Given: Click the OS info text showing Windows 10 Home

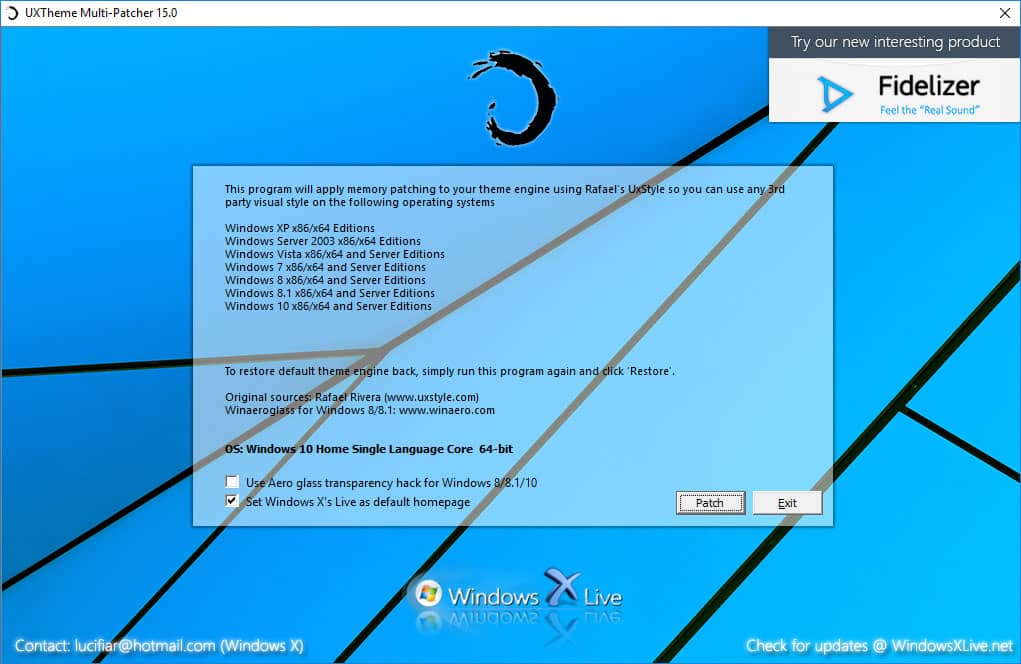Looking at the screenshot, I should coord(370,449).
